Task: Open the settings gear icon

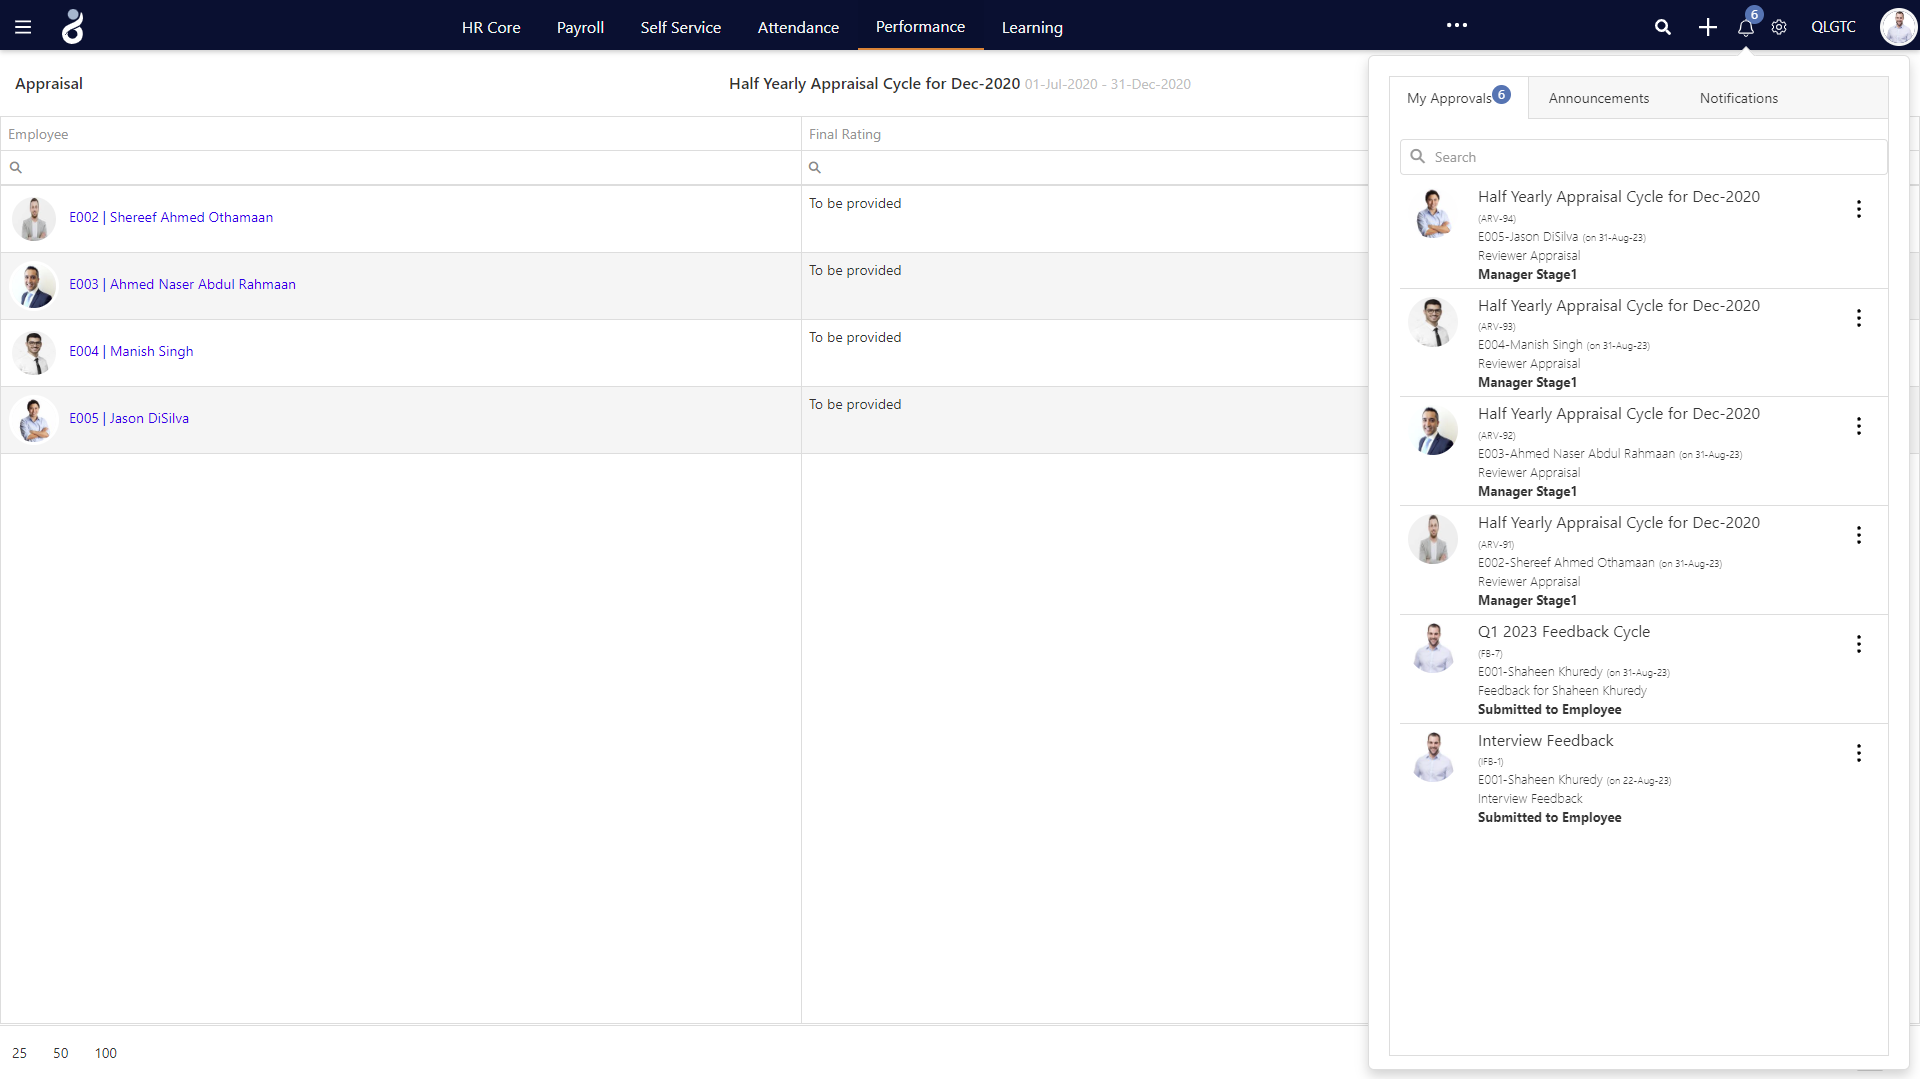Action: point(1779,27)
